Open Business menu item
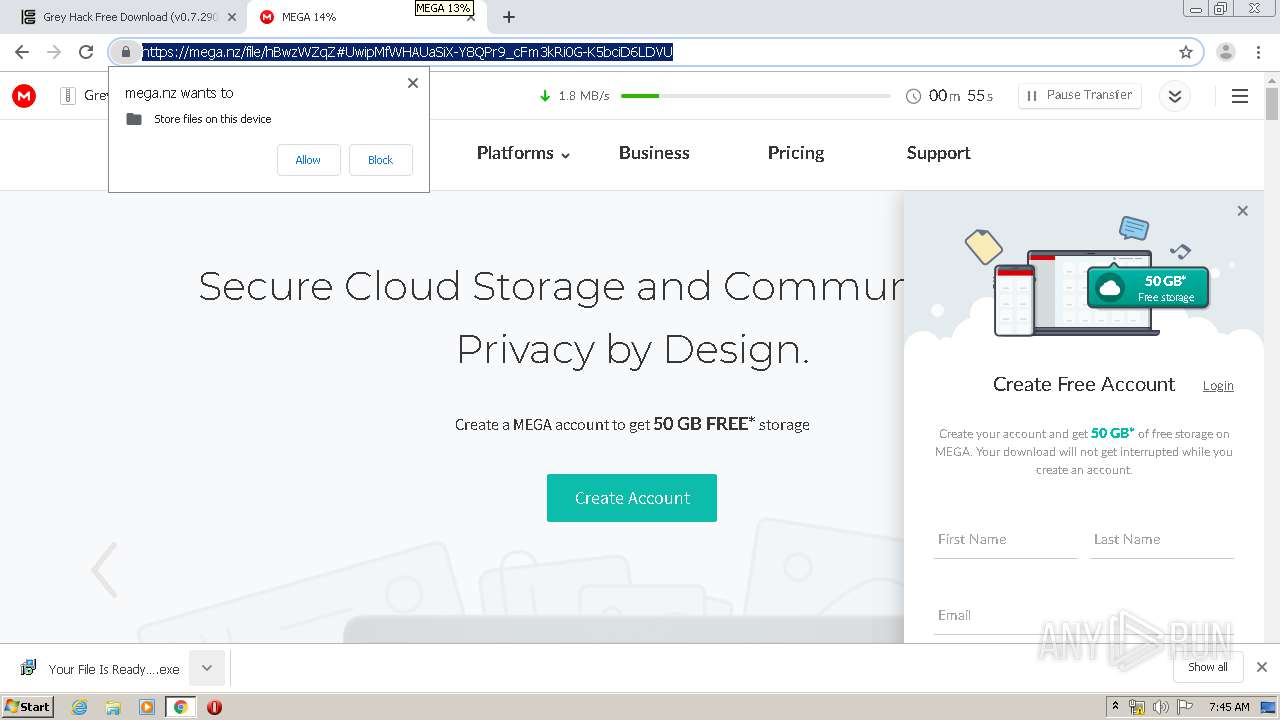This screenshot has width=1280, height=720. pyautogui.click(x=654, y=153)
